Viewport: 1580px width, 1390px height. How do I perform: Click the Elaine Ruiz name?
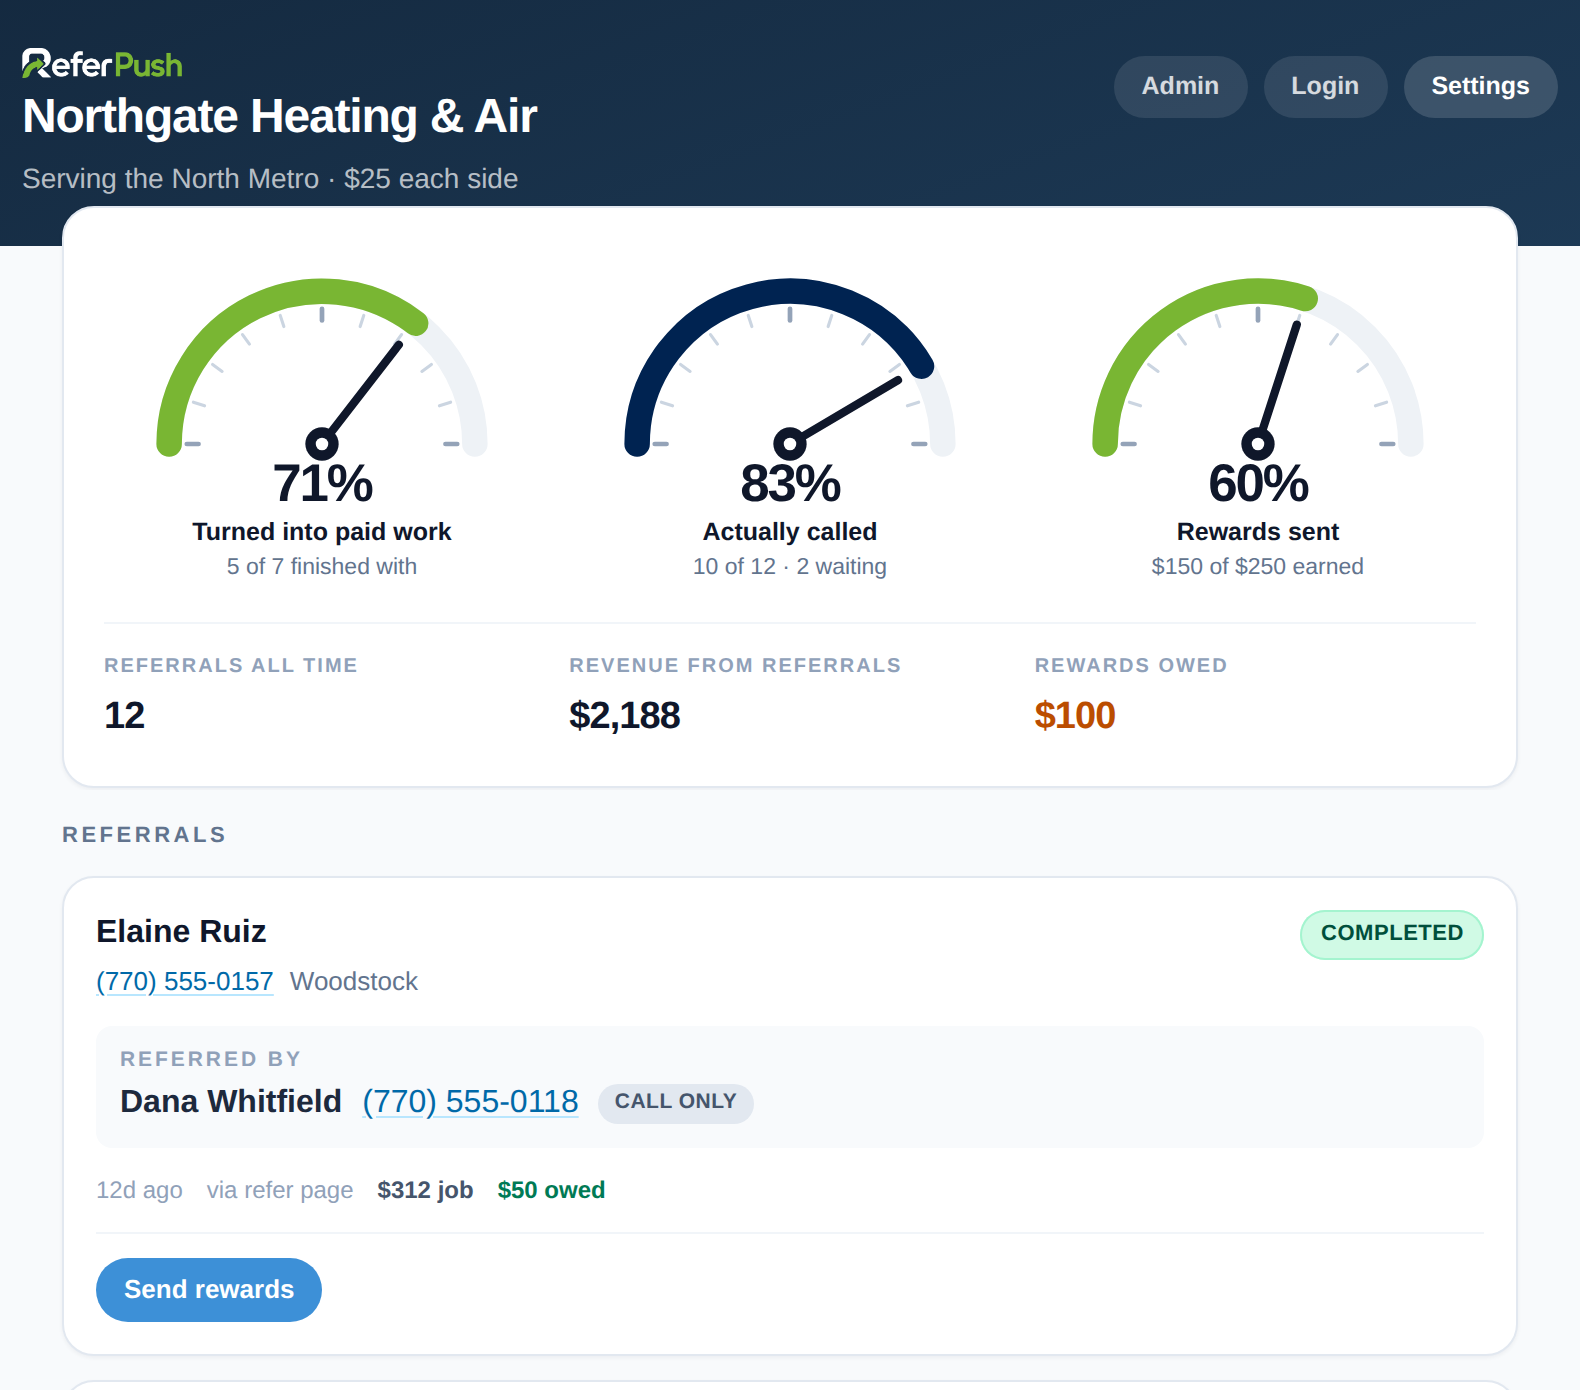181,931
